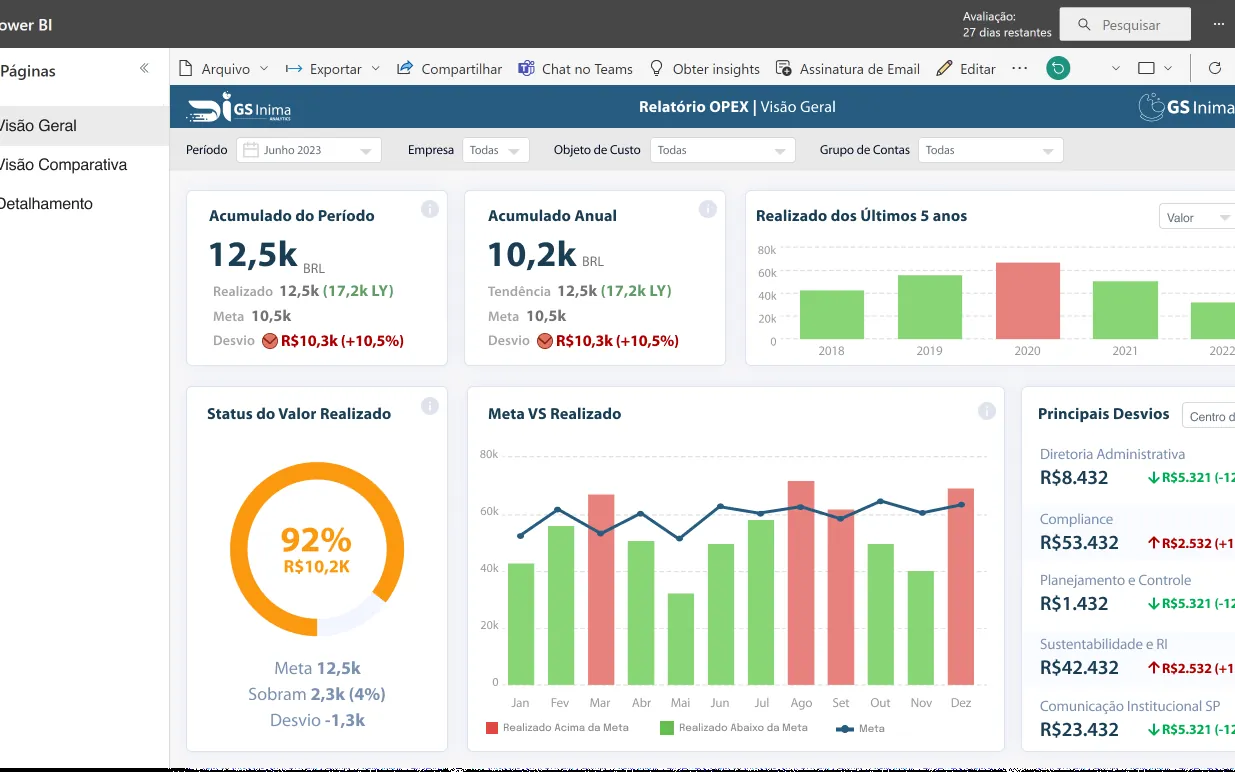Open the Valor dropdown on 5-year chart
The height and width of the screenshot is (772, 1235).
pyautogui.click(x=1197, y=217)
